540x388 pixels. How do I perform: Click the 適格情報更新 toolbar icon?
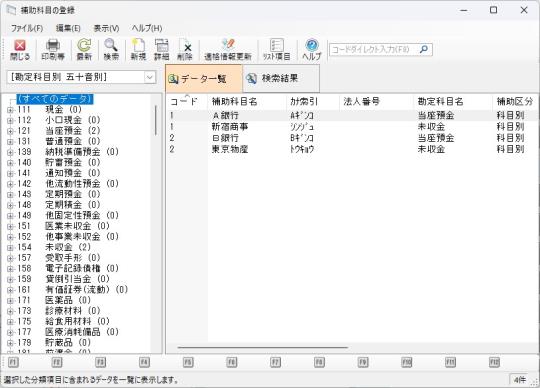pyautogui.click(x=228, y=50)
